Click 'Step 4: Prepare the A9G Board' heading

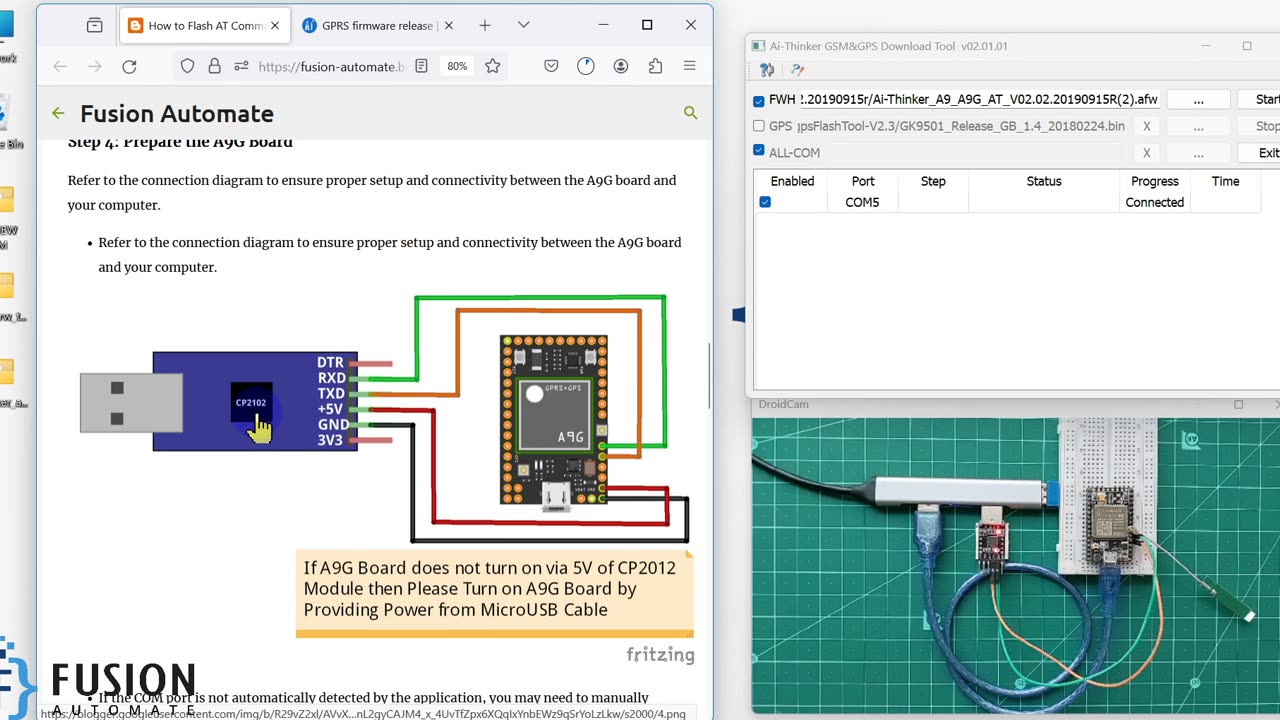[180, 142]
